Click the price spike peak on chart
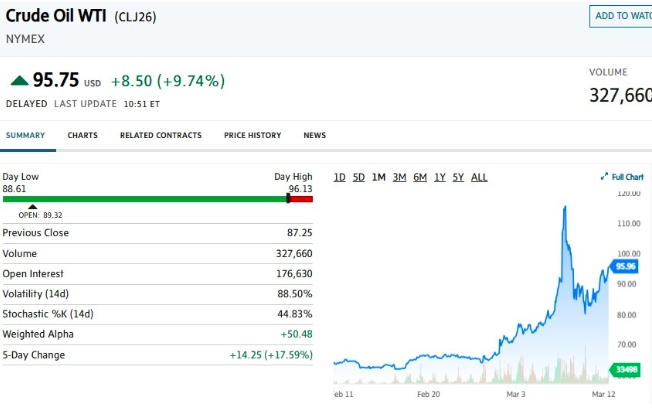 (566, 208)
